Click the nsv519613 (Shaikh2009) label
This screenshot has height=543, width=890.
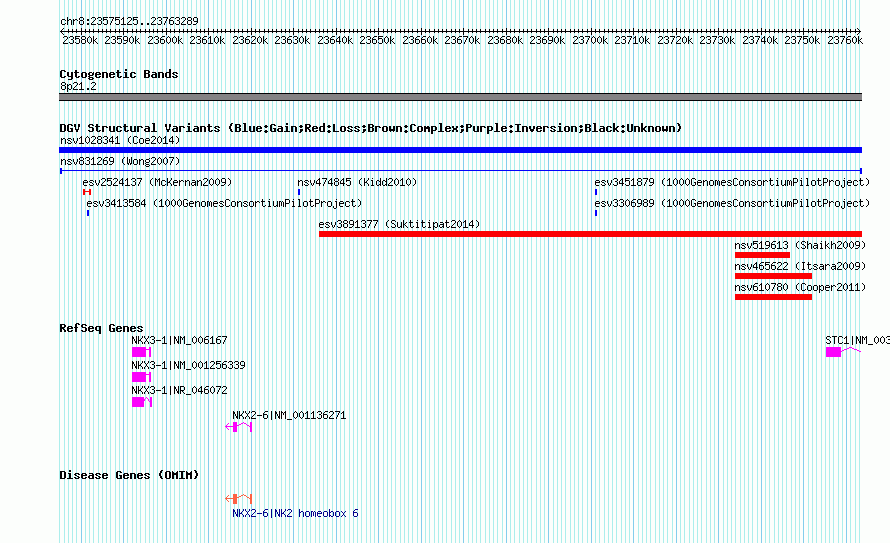[800, 245]
